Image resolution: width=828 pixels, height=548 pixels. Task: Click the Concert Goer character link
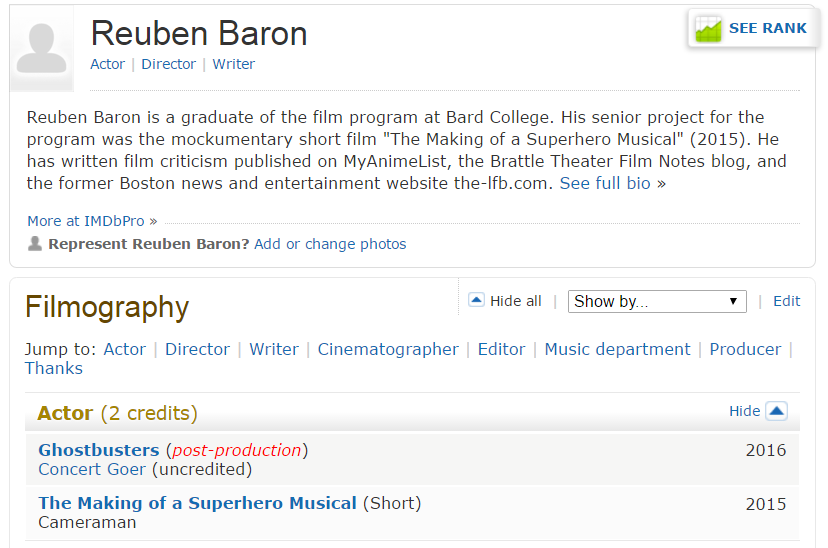(x=92, y=469)
